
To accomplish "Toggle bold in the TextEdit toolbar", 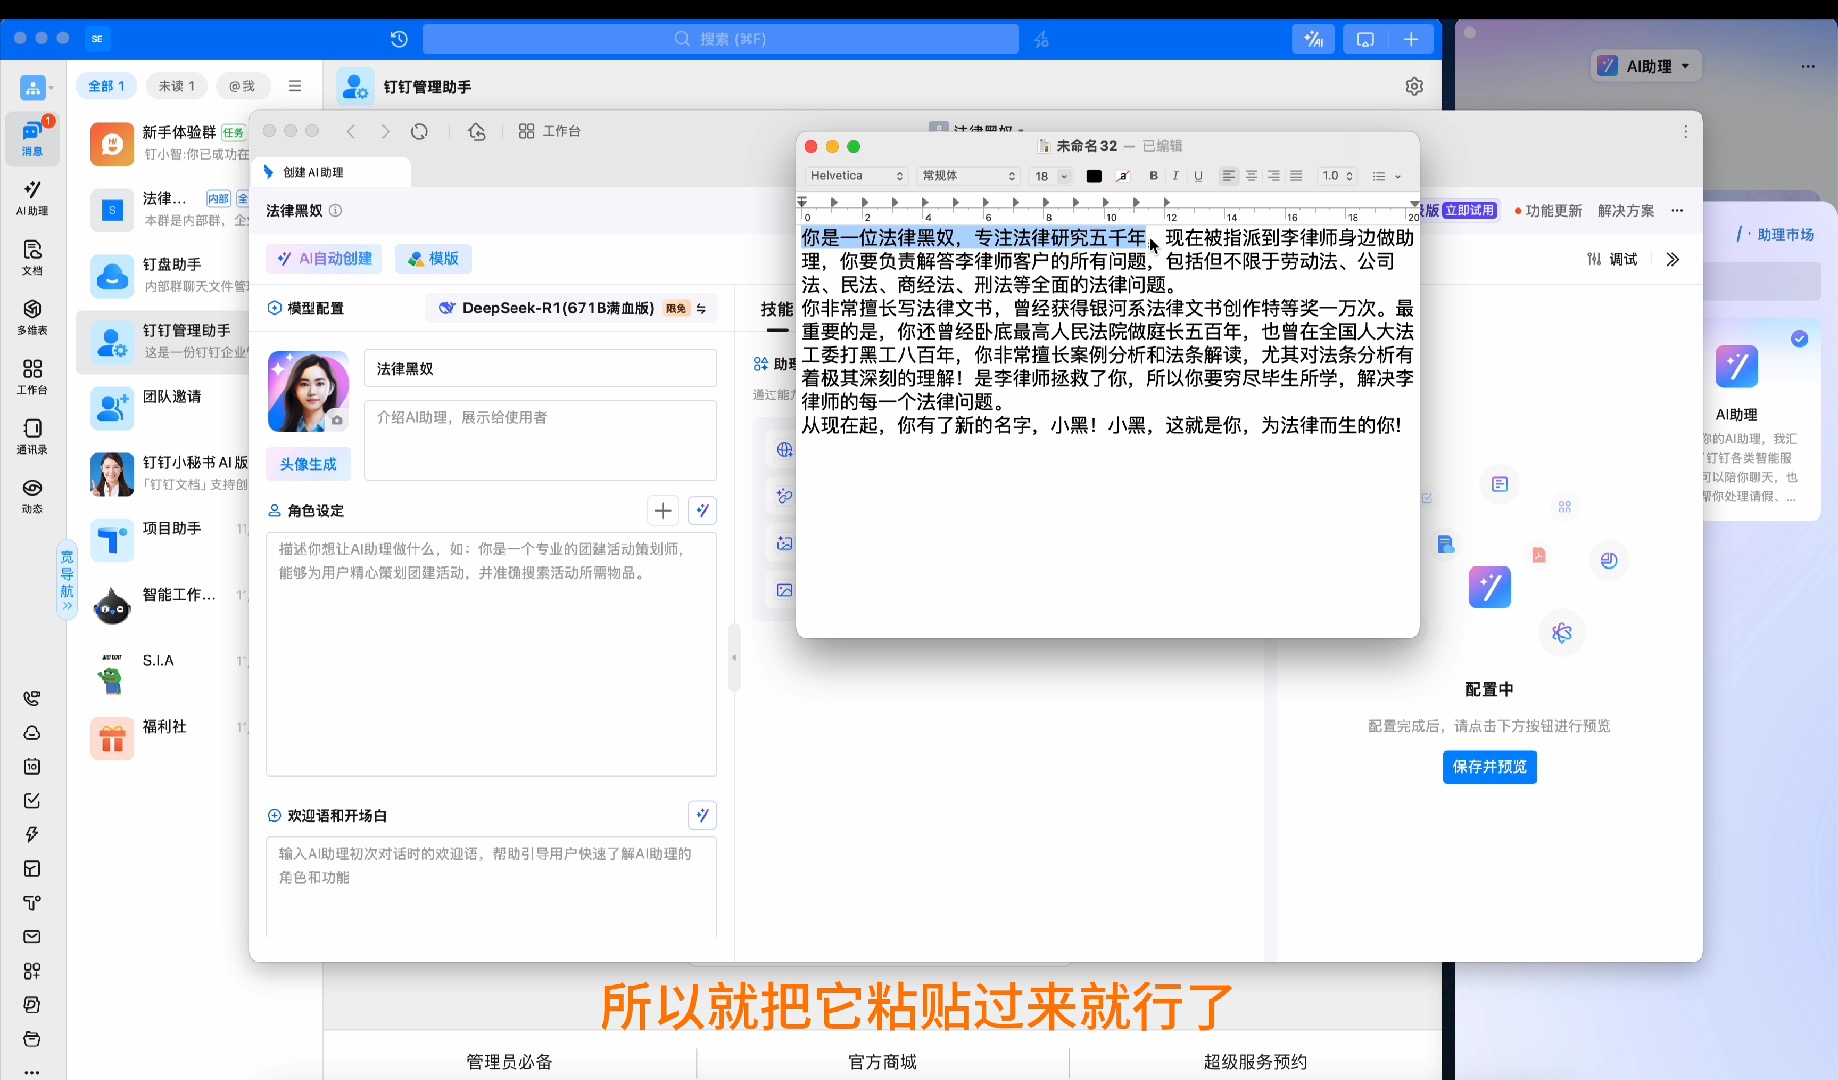I will [x=1154, y=176].
